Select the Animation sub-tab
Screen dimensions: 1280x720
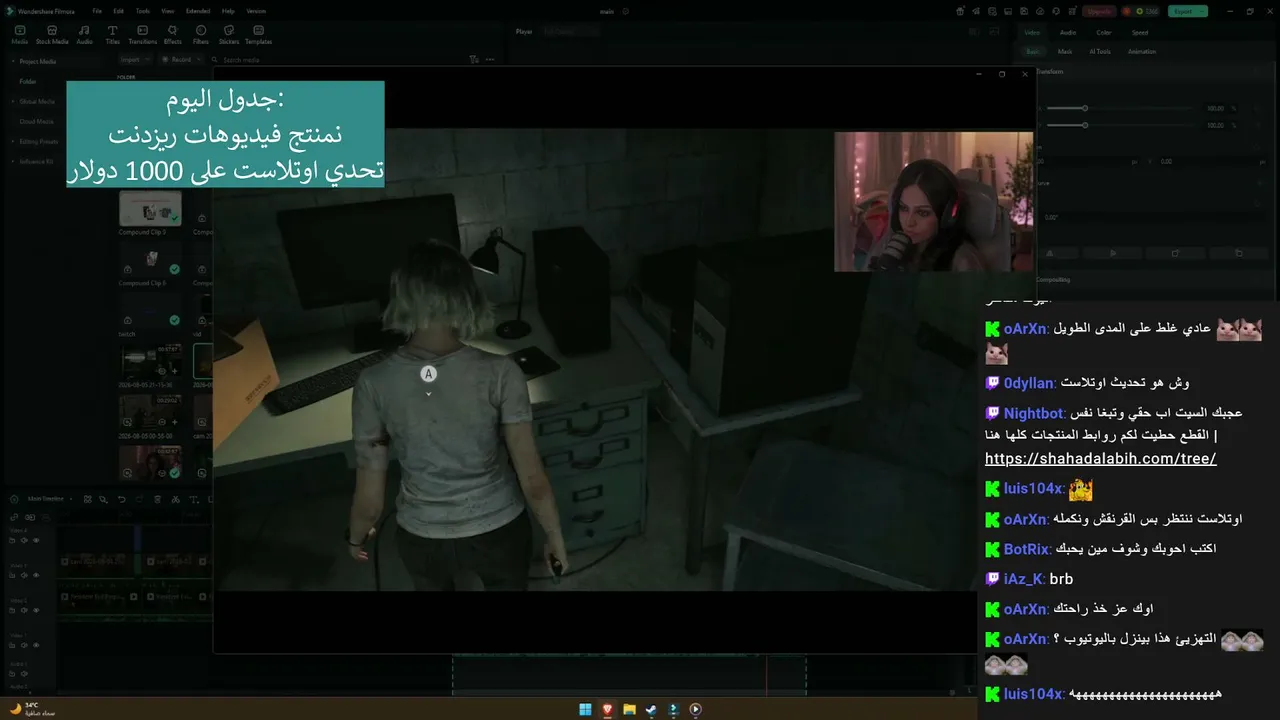tap(1142, 51)
